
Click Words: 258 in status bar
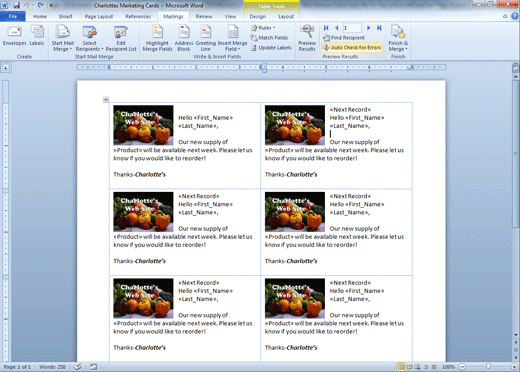[x=52, y=367]
